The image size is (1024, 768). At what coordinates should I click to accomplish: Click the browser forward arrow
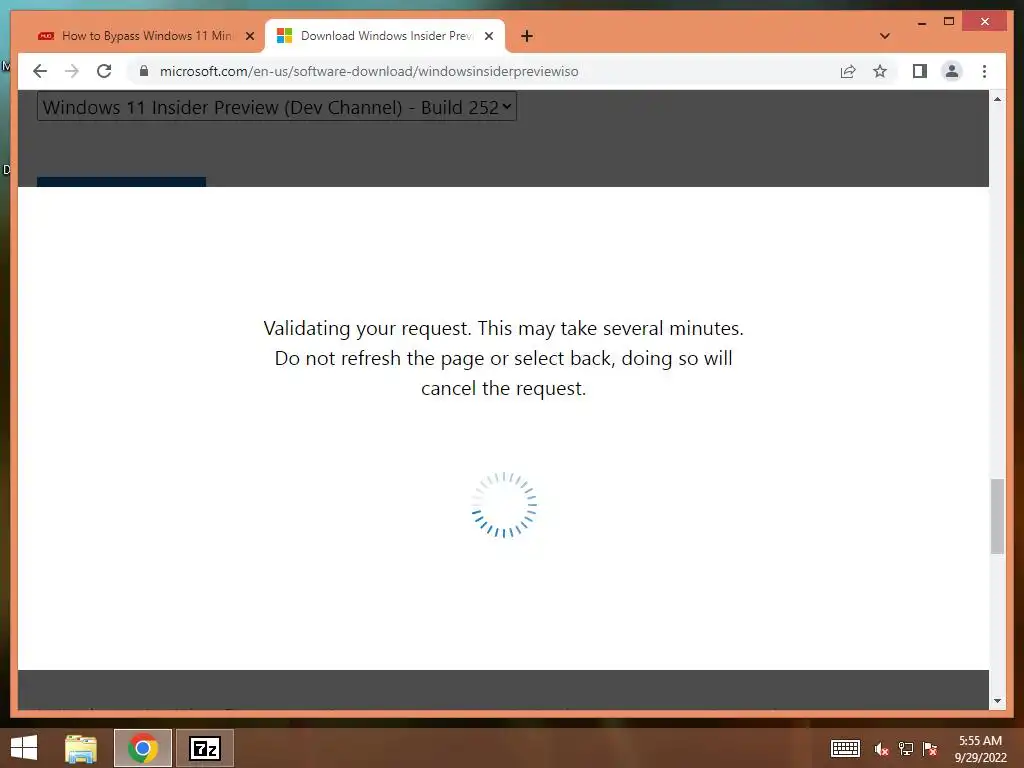click(x=72, y=71)
